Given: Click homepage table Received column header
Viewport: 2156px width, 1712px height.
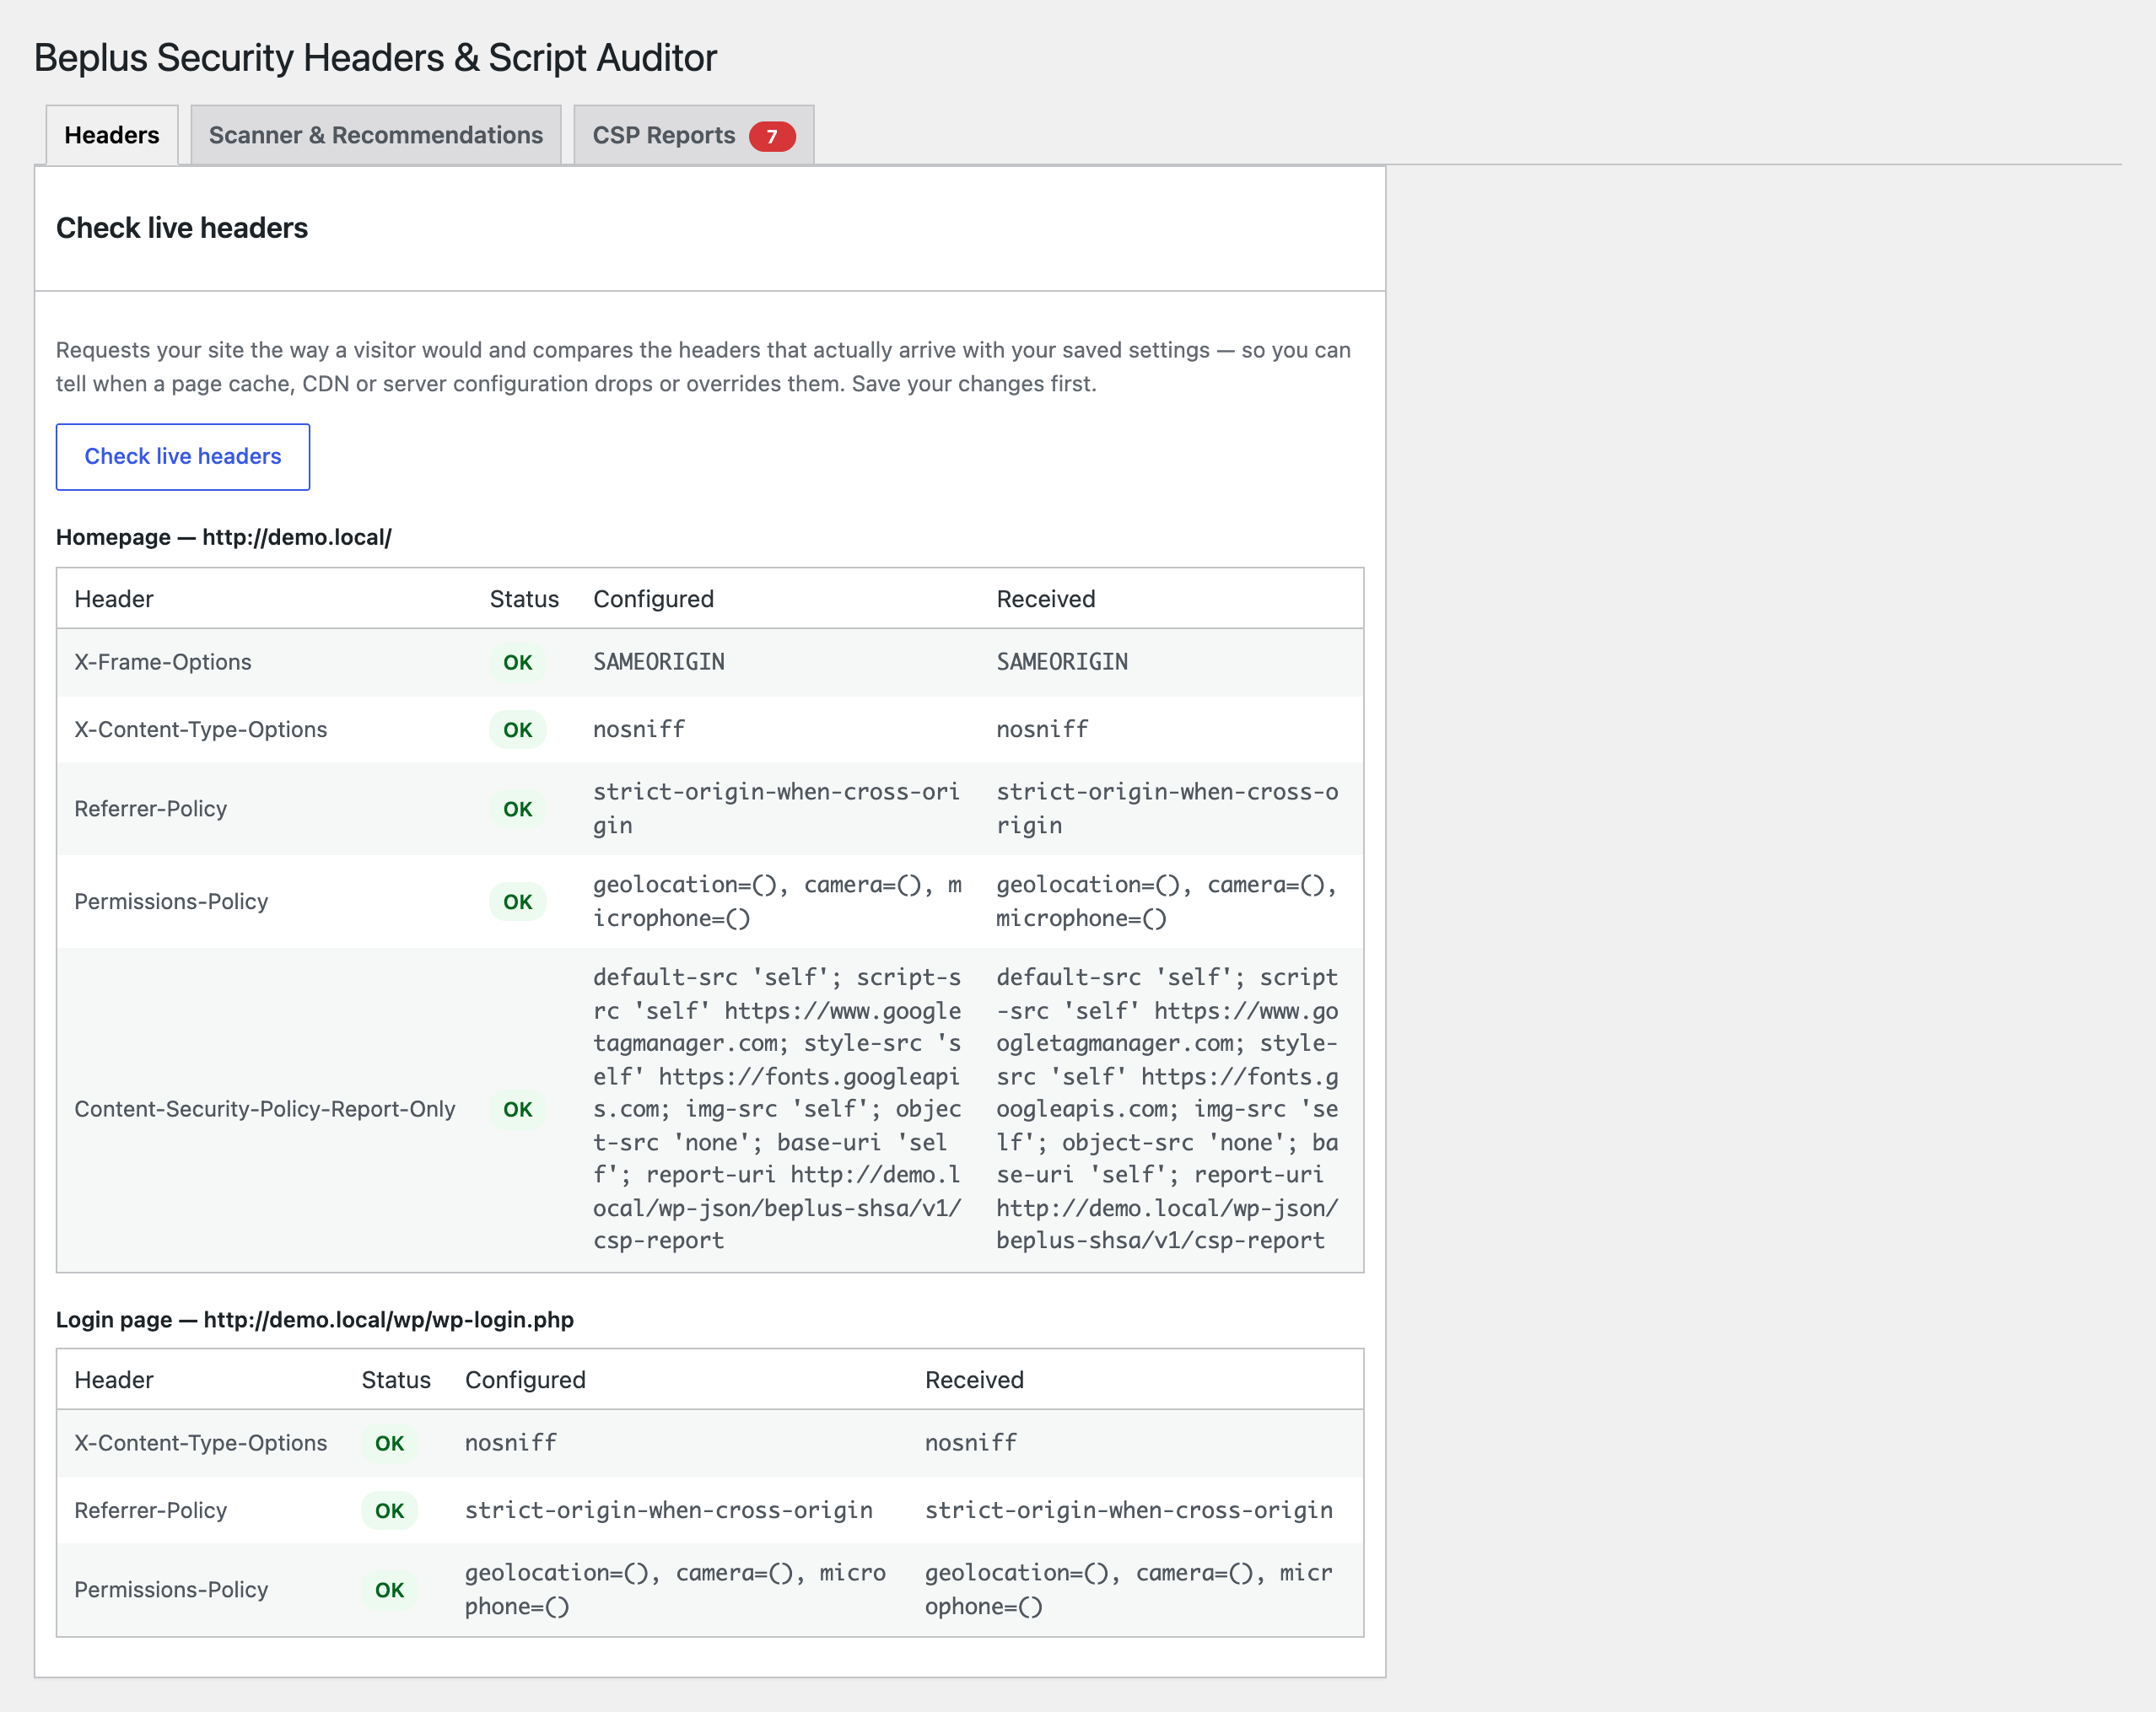Looking at the screenshot, I should click(1046, 599).
